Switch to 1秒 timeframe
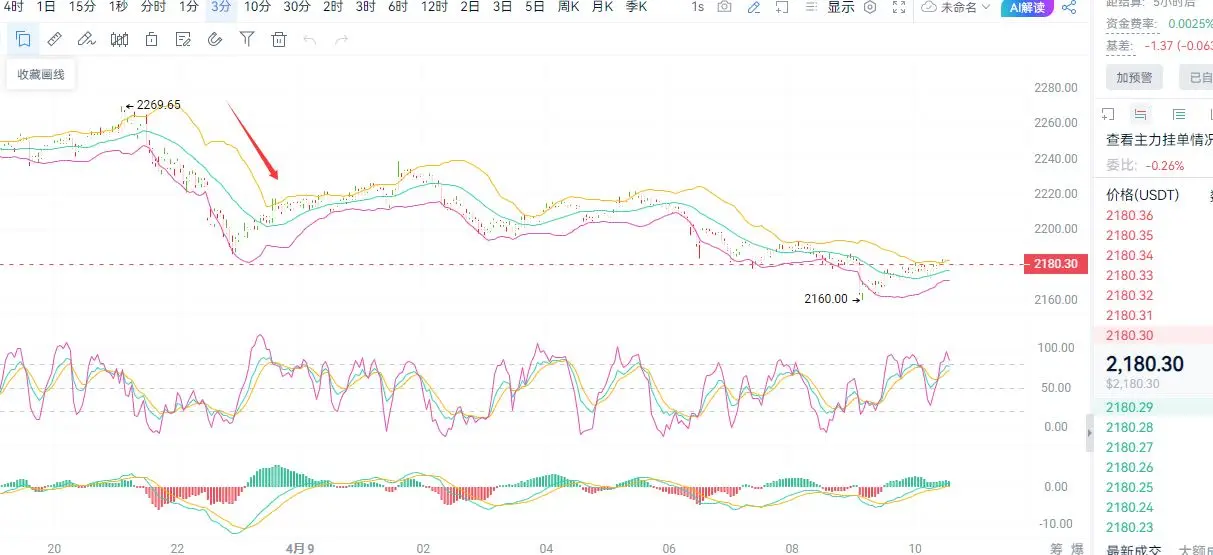Image resolution: width=1213 pixels, height=555 pixels. (x=118, y=6)
